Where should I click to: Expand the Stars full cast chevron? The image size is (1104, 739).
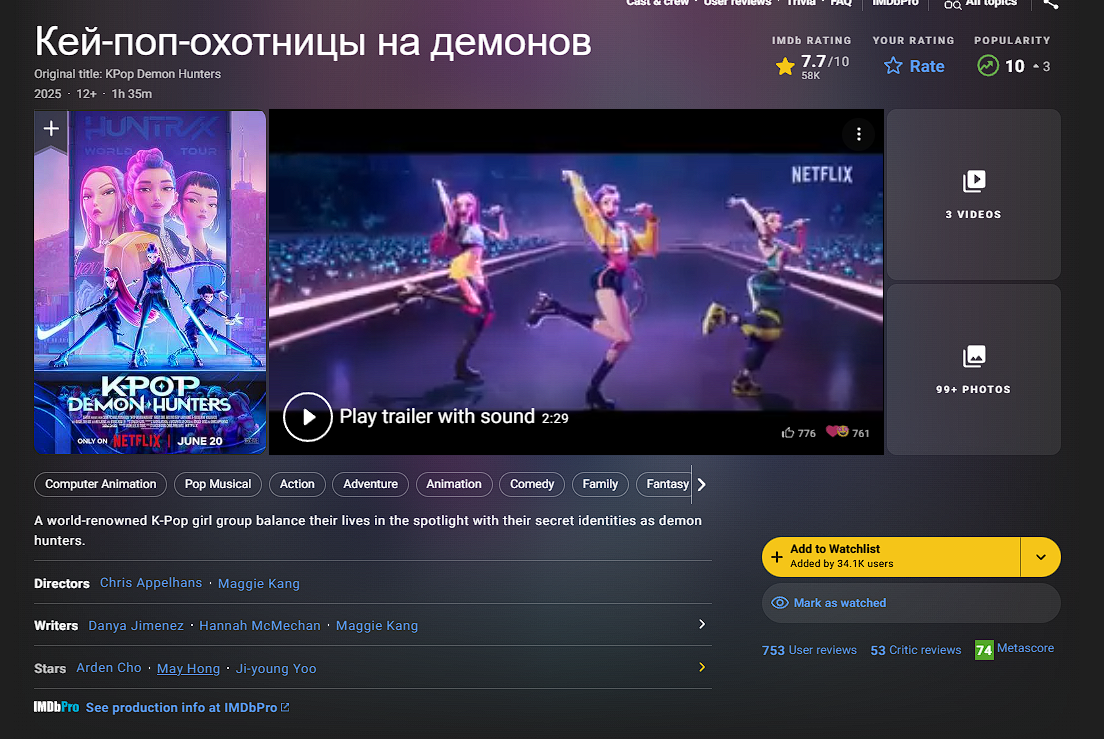tap(701, 667)
